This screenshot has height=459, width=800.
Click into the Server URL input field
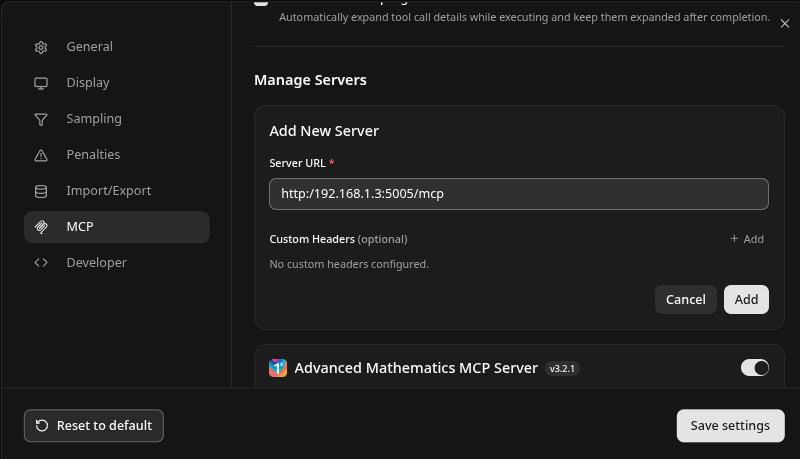tap(518, 194)
